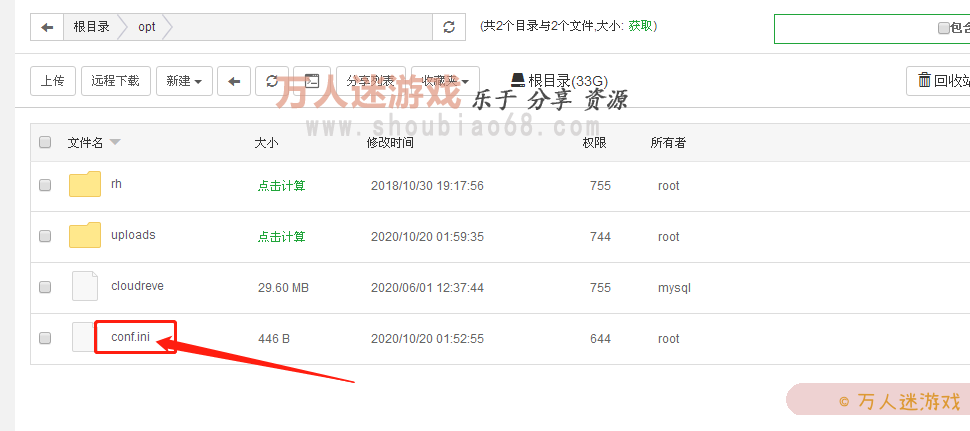Click the 29.60 MB size cell
The height and width of the screenshot is (431, 970).
tap(283, 288)
